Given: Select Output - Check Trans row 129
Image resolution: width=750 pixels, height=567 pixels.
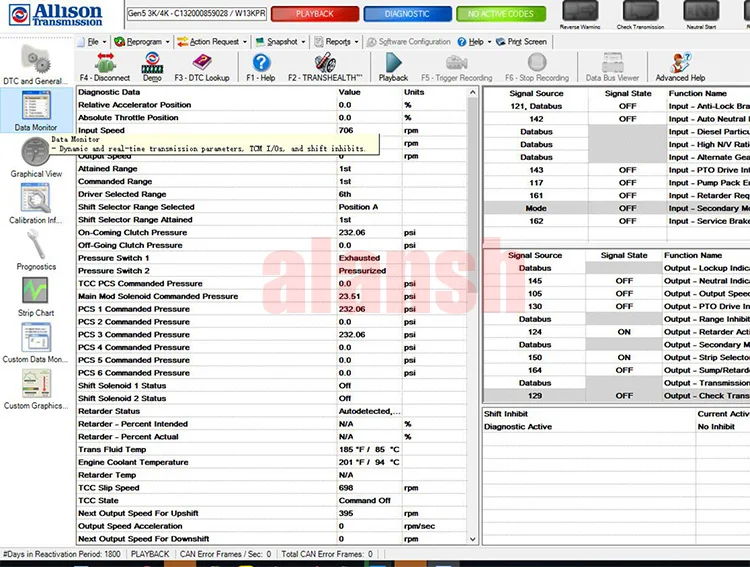Looking at the screenshot, I should click(x=617, y=396).
